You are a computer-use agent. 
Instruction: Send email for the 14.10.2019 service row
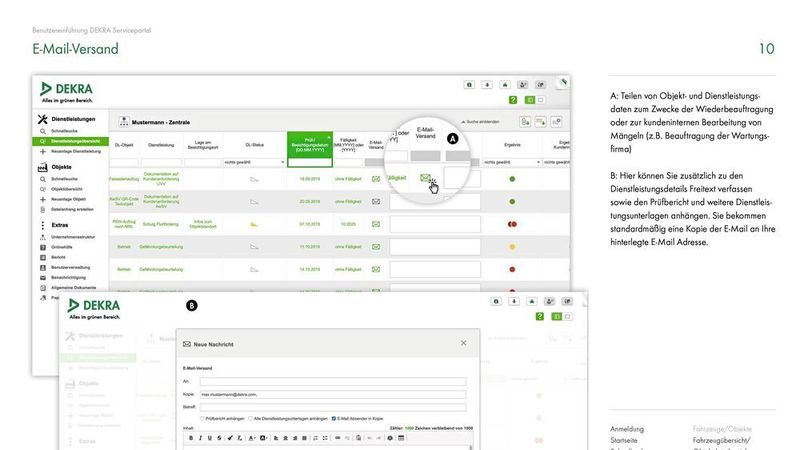376,269
